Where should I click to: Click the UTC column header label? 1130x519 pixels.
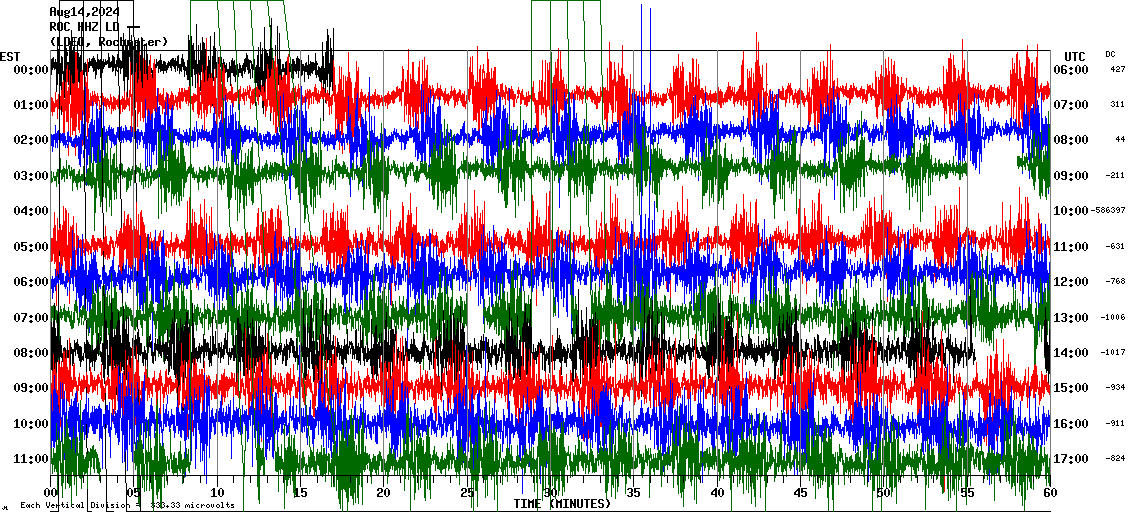point(1075,56)
